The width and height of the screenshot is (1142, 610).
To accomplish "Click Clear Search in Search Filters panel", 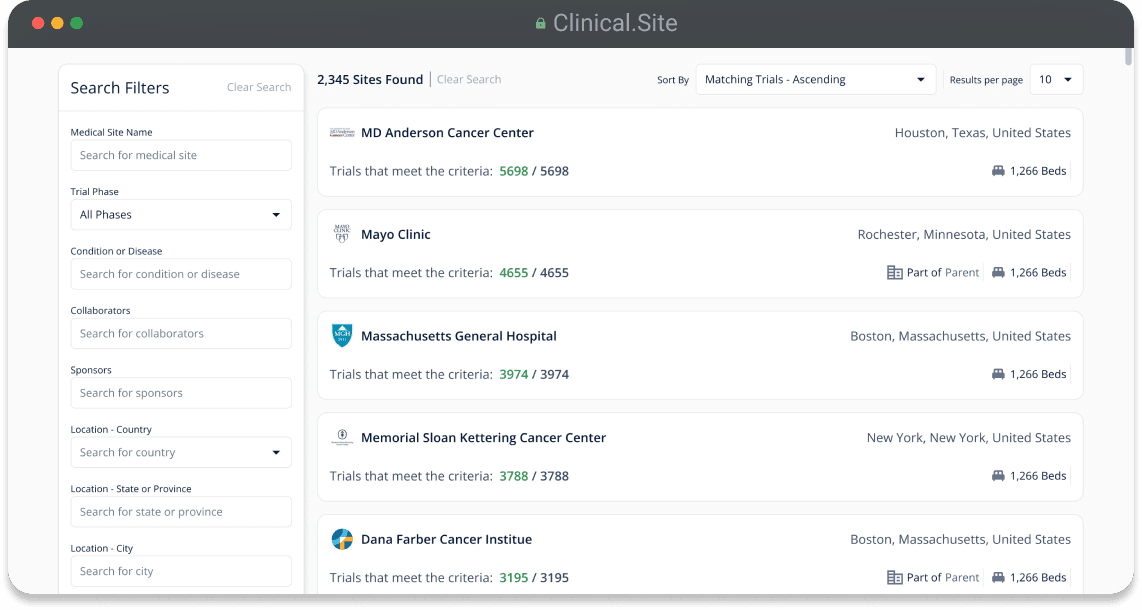I will point(259,88).
